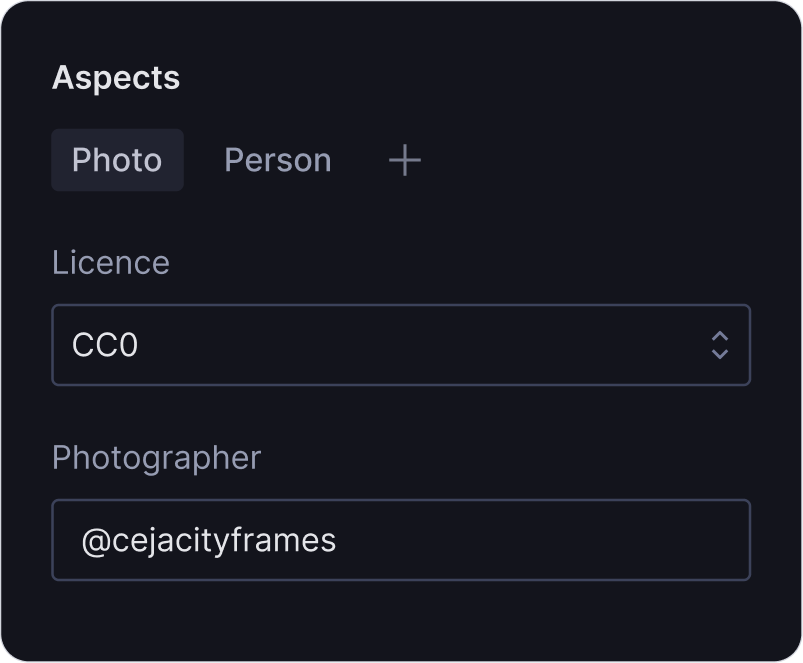Click the downward chevron in Licence selector
Viewport: 803px width, 663px height.
[719, 354]
